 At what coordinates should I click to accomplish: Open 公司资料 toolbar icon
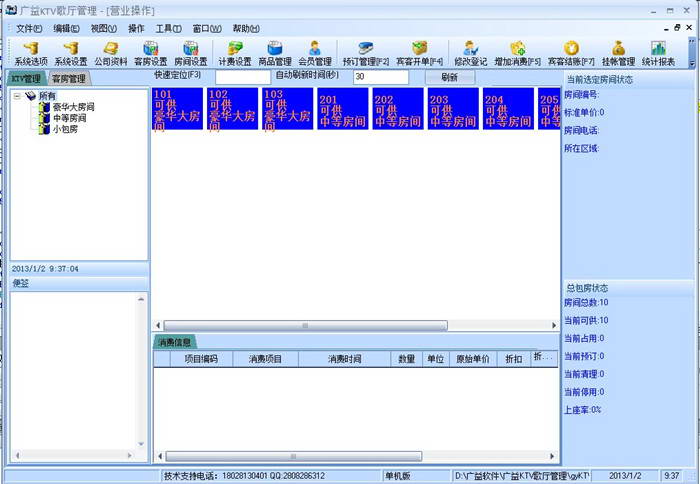pos(111,54)
